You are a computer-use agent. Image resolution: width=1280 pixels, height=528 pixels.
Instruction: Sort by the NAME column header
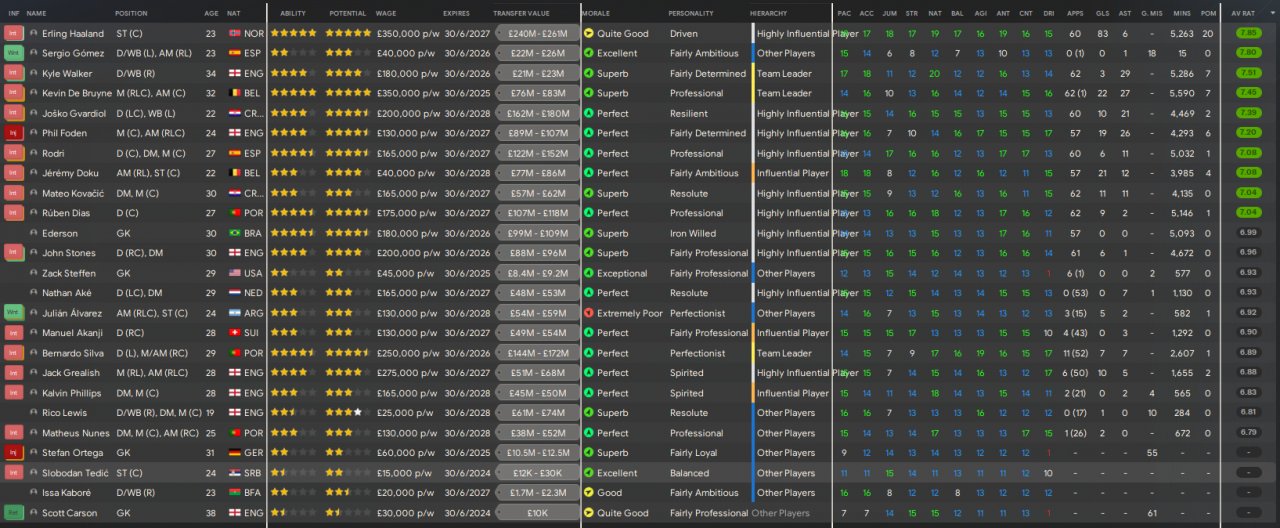coord(36,13)
